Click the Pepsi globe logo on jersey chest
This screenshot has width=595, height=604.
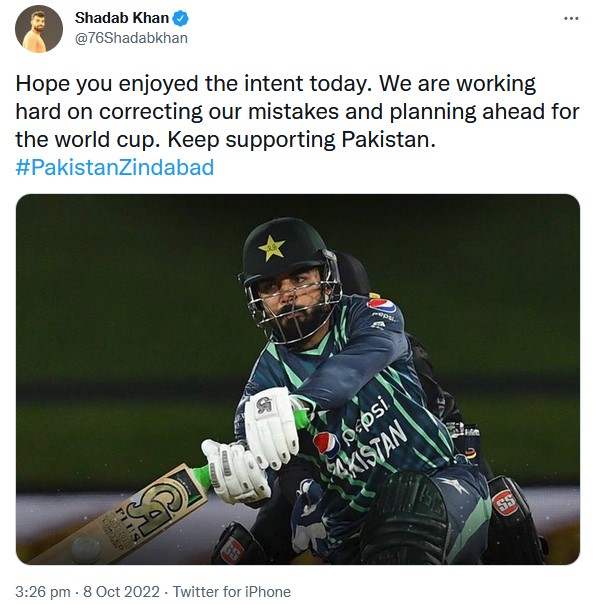point(326,445)
